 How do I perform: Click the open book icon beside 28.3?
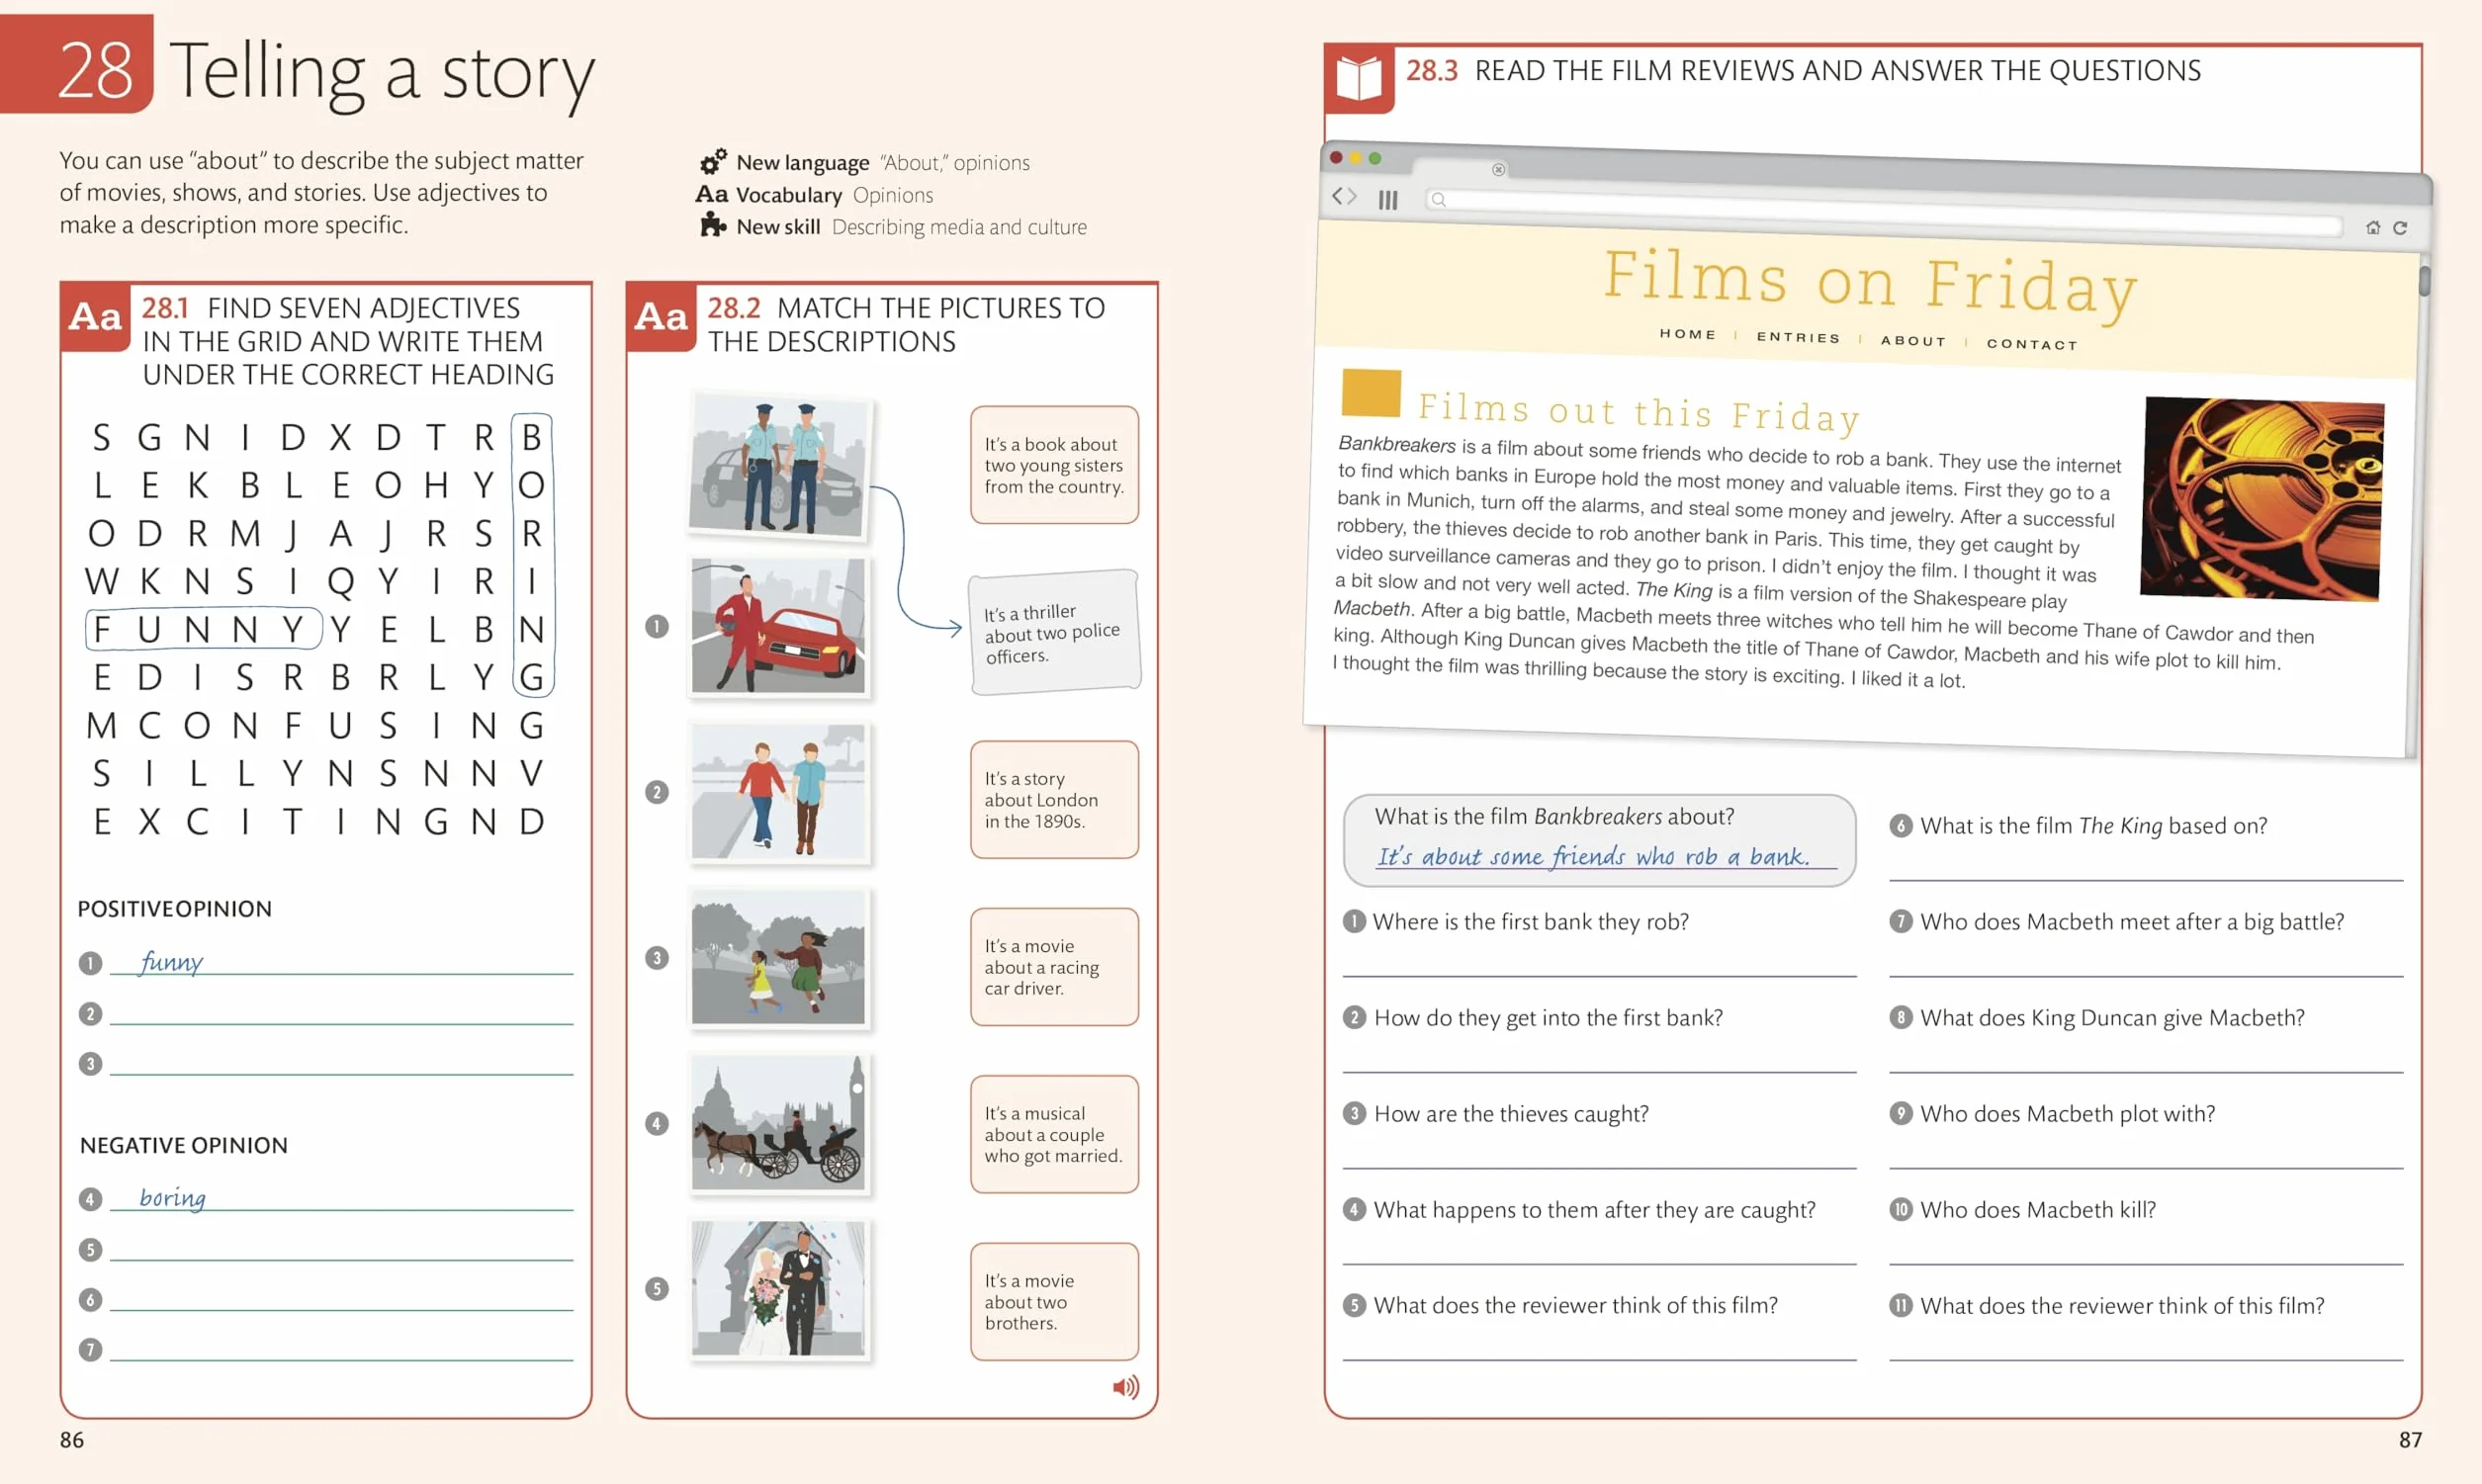[1359, 78]
